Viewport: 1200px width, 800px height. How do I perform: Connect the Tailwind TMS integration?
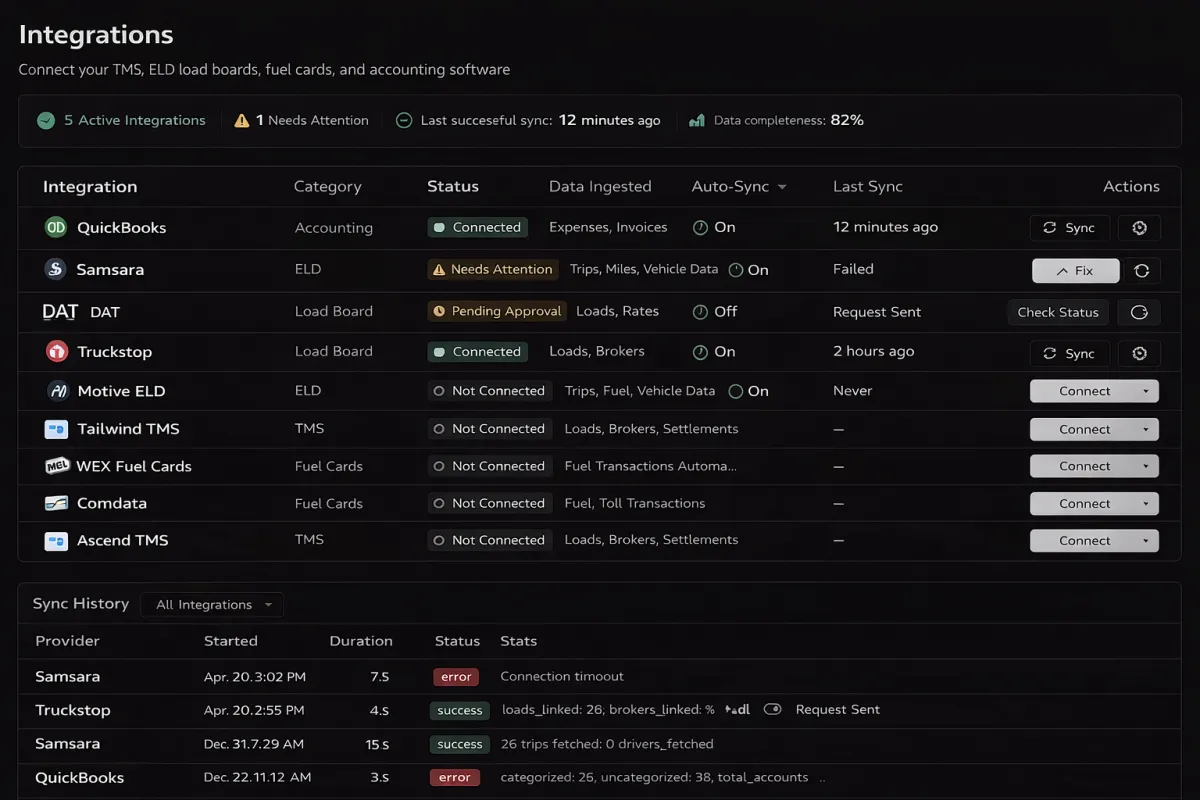click(x=1085, y=429)
